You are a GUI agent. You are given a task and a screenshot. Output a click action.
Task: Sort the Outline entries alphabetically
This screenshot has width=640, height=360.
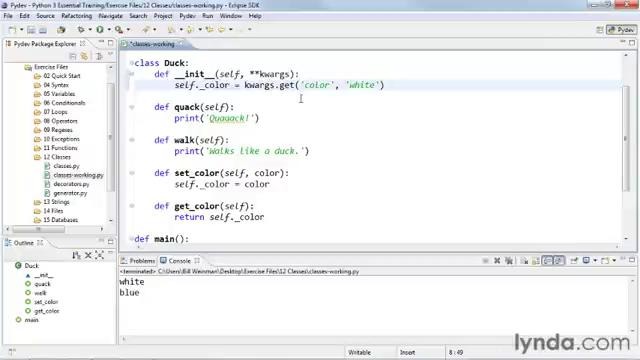(x=76, y=255)
